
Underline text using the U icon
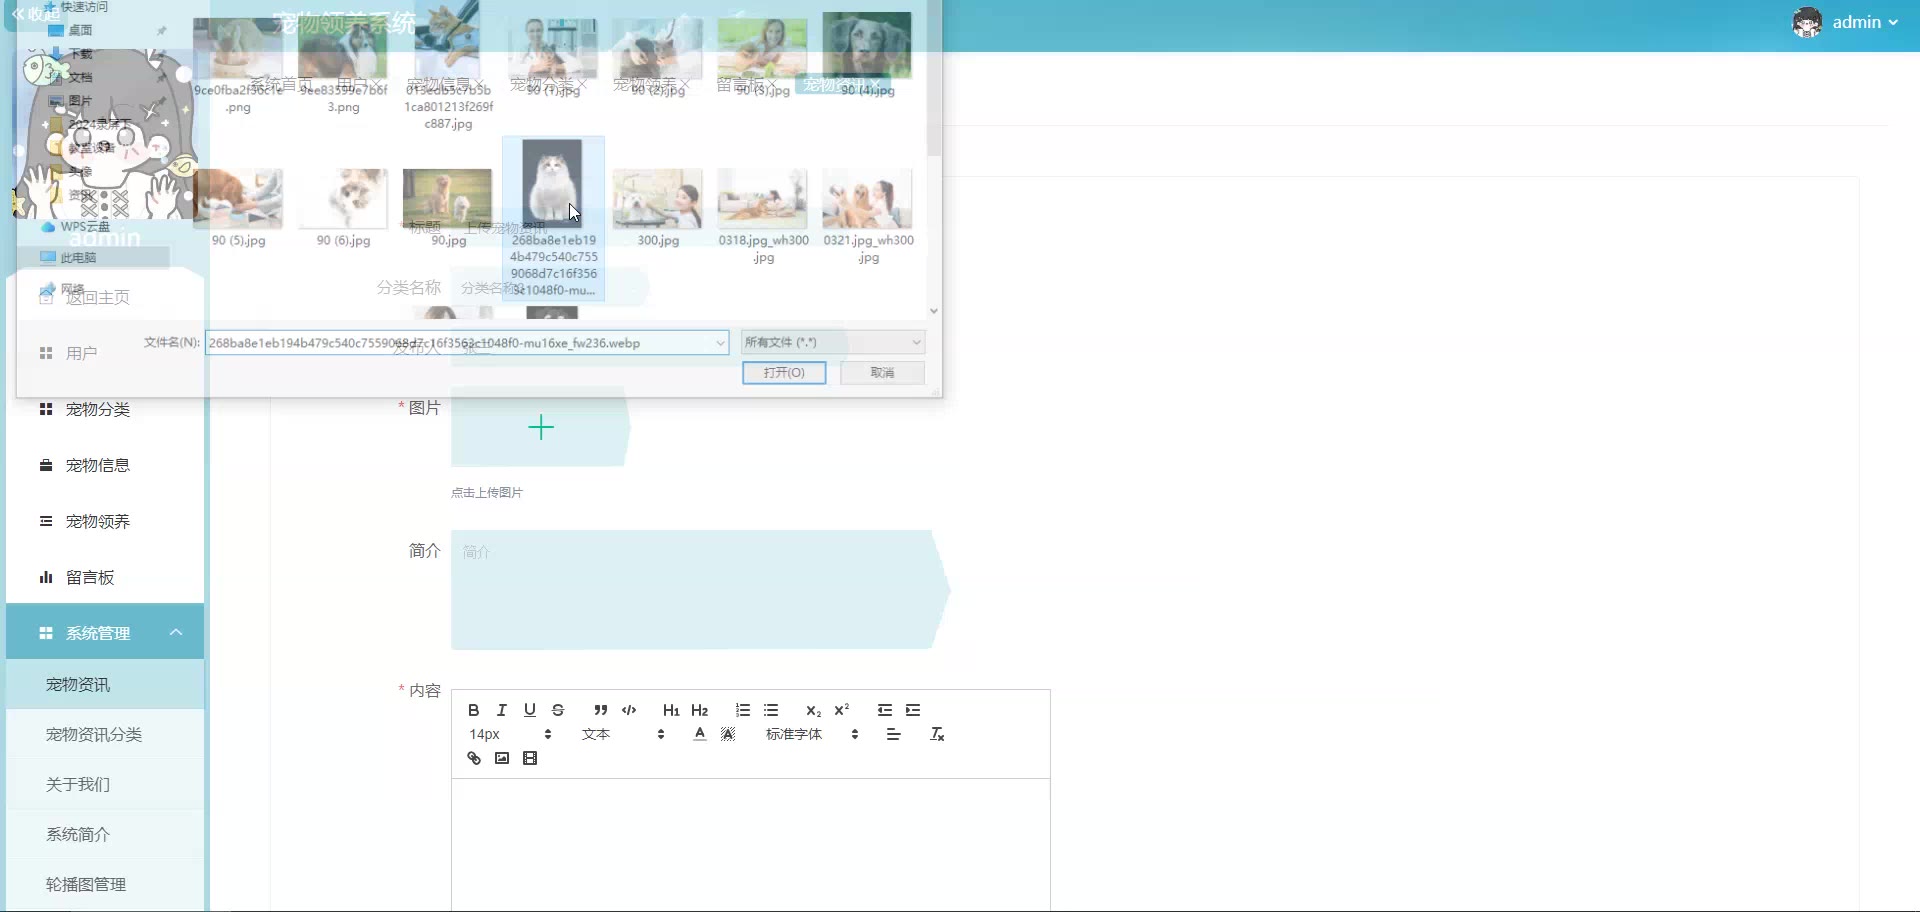point(530,710)
